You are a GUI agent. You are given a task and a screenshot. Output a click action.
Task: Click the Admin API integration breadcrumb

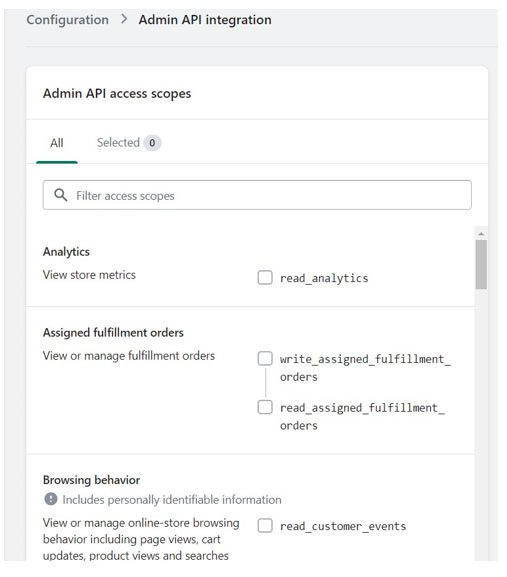pyautogui.click(x=205, y=20)
